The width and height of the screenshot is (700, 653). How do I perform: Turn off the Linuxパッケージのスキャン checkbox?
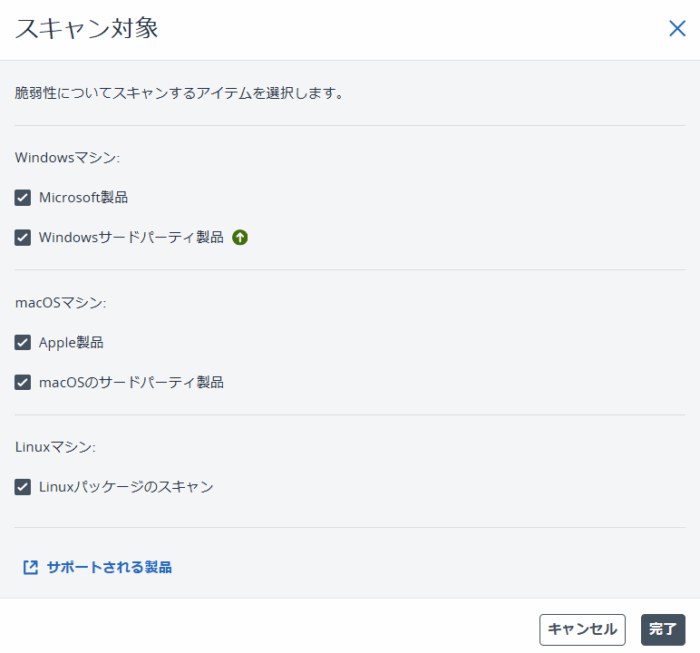pyautogui.click(x=23, y=487)
